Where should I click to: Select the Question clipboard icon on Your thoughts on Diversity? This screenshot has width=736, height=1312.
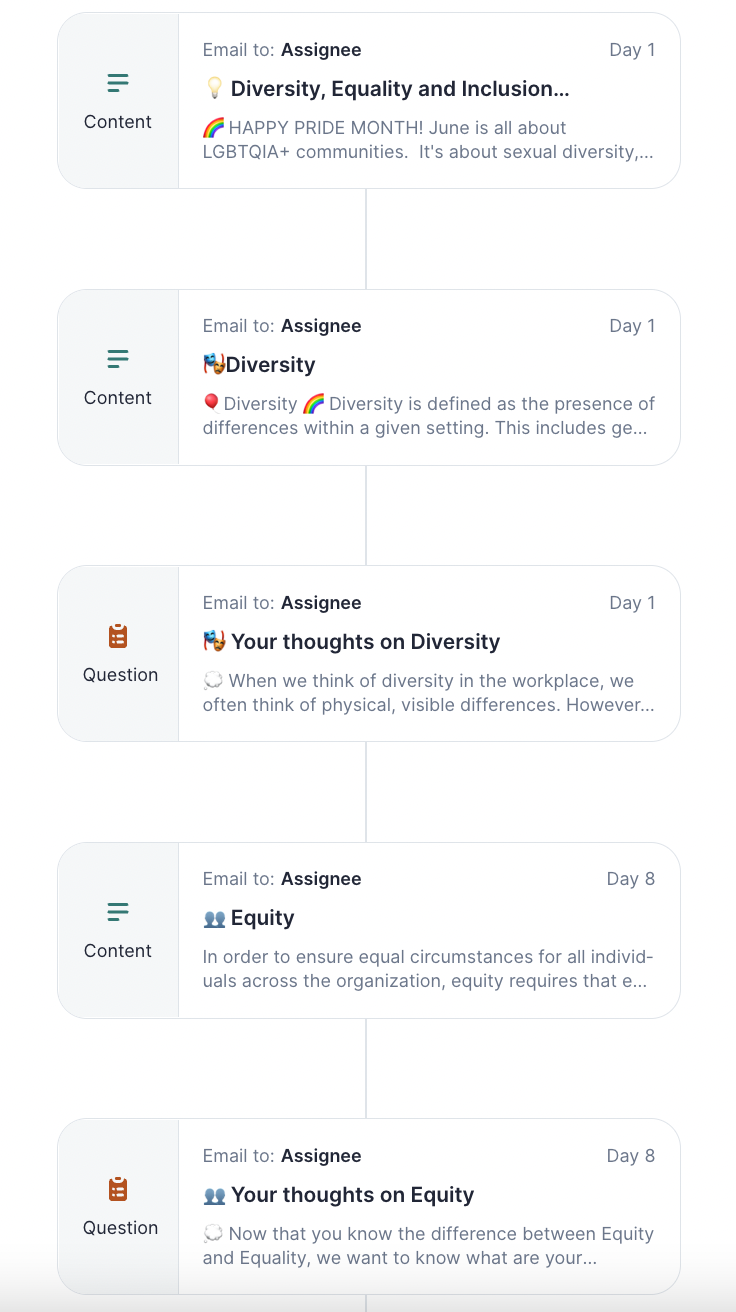(118, 635)
